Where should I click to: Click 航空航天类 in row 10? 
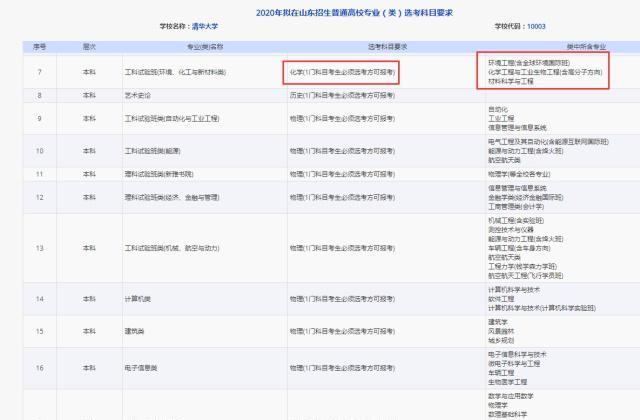coord(504,160)
